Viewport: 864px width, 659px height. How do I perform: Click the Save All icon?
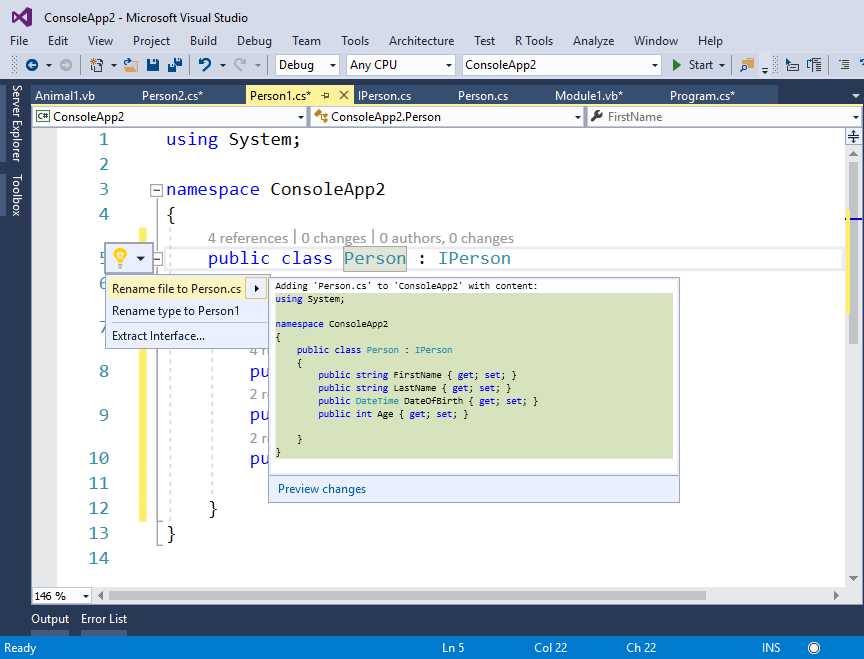pos(175,65)
